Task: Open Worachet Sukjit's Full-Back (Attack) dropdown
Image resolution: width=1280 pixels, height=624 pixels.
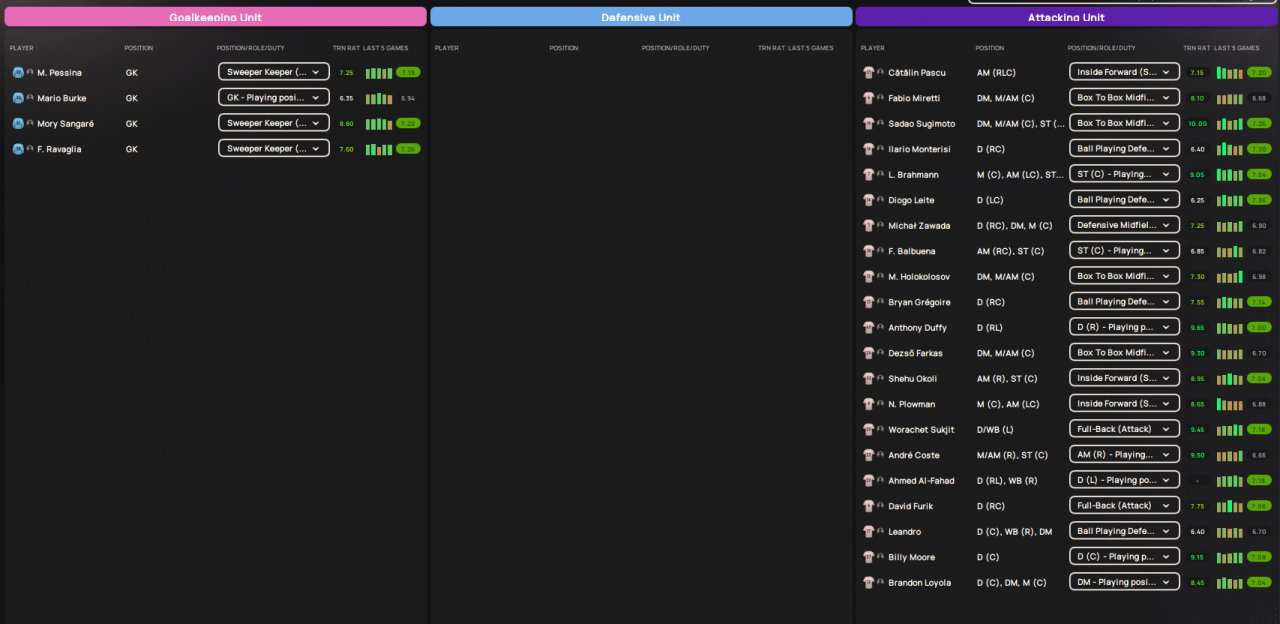Action: (1124, 429)
